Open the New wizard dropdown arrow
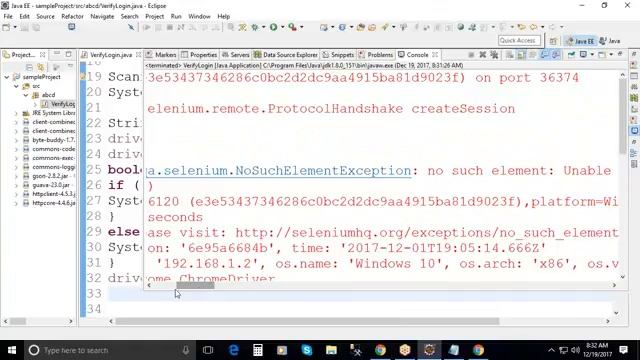Screen dimensions: 640x360 point(15,27)
